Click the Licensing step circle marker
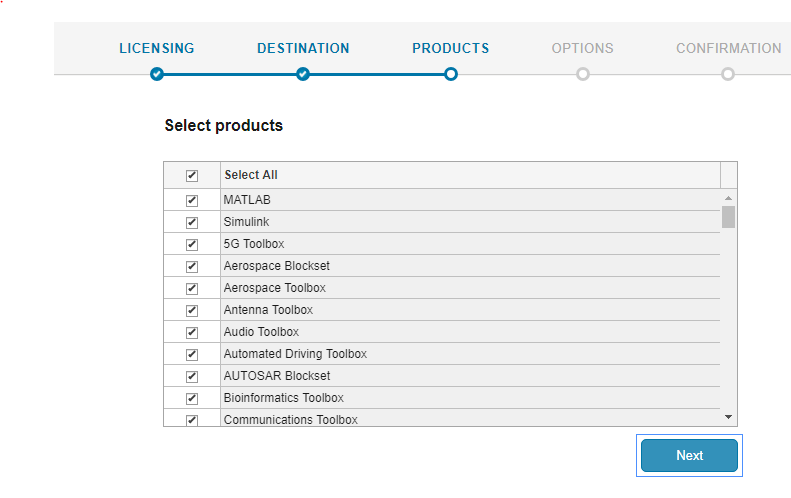 (x=156, y=74)
